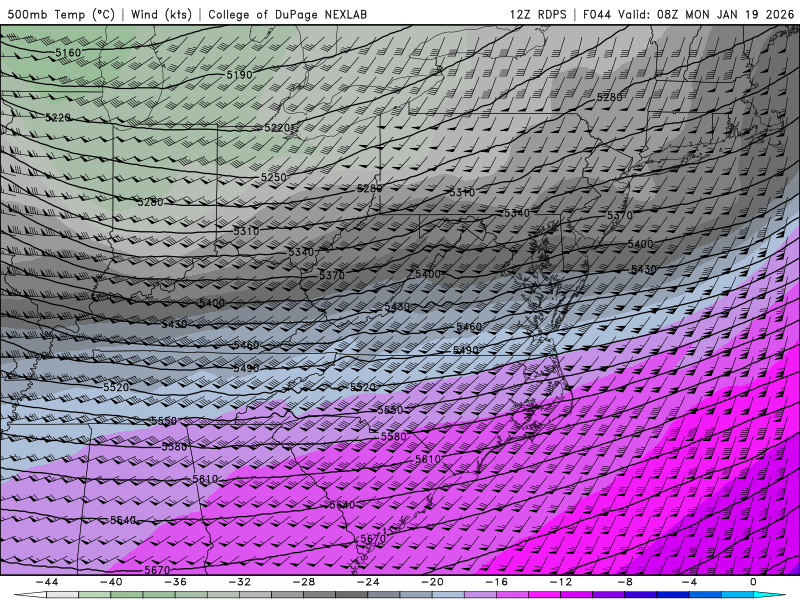Click the -32 legend value
This screenshot has width=800, height=600.
coord(239,582)
